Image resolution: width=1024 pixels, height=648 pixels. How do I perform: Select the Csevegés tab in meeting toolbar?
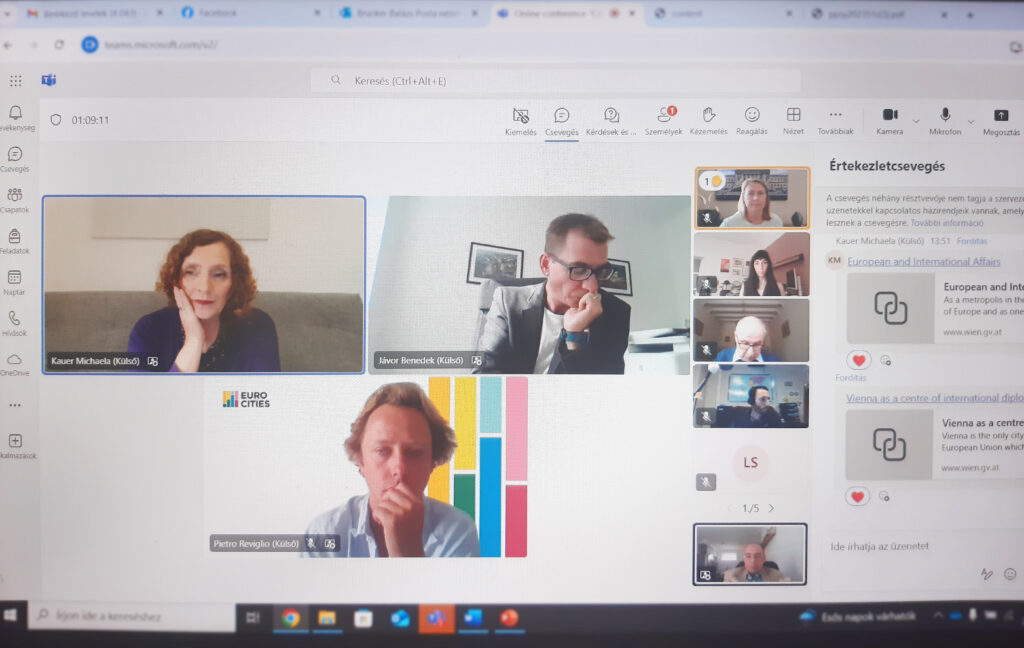click(562, 116)
